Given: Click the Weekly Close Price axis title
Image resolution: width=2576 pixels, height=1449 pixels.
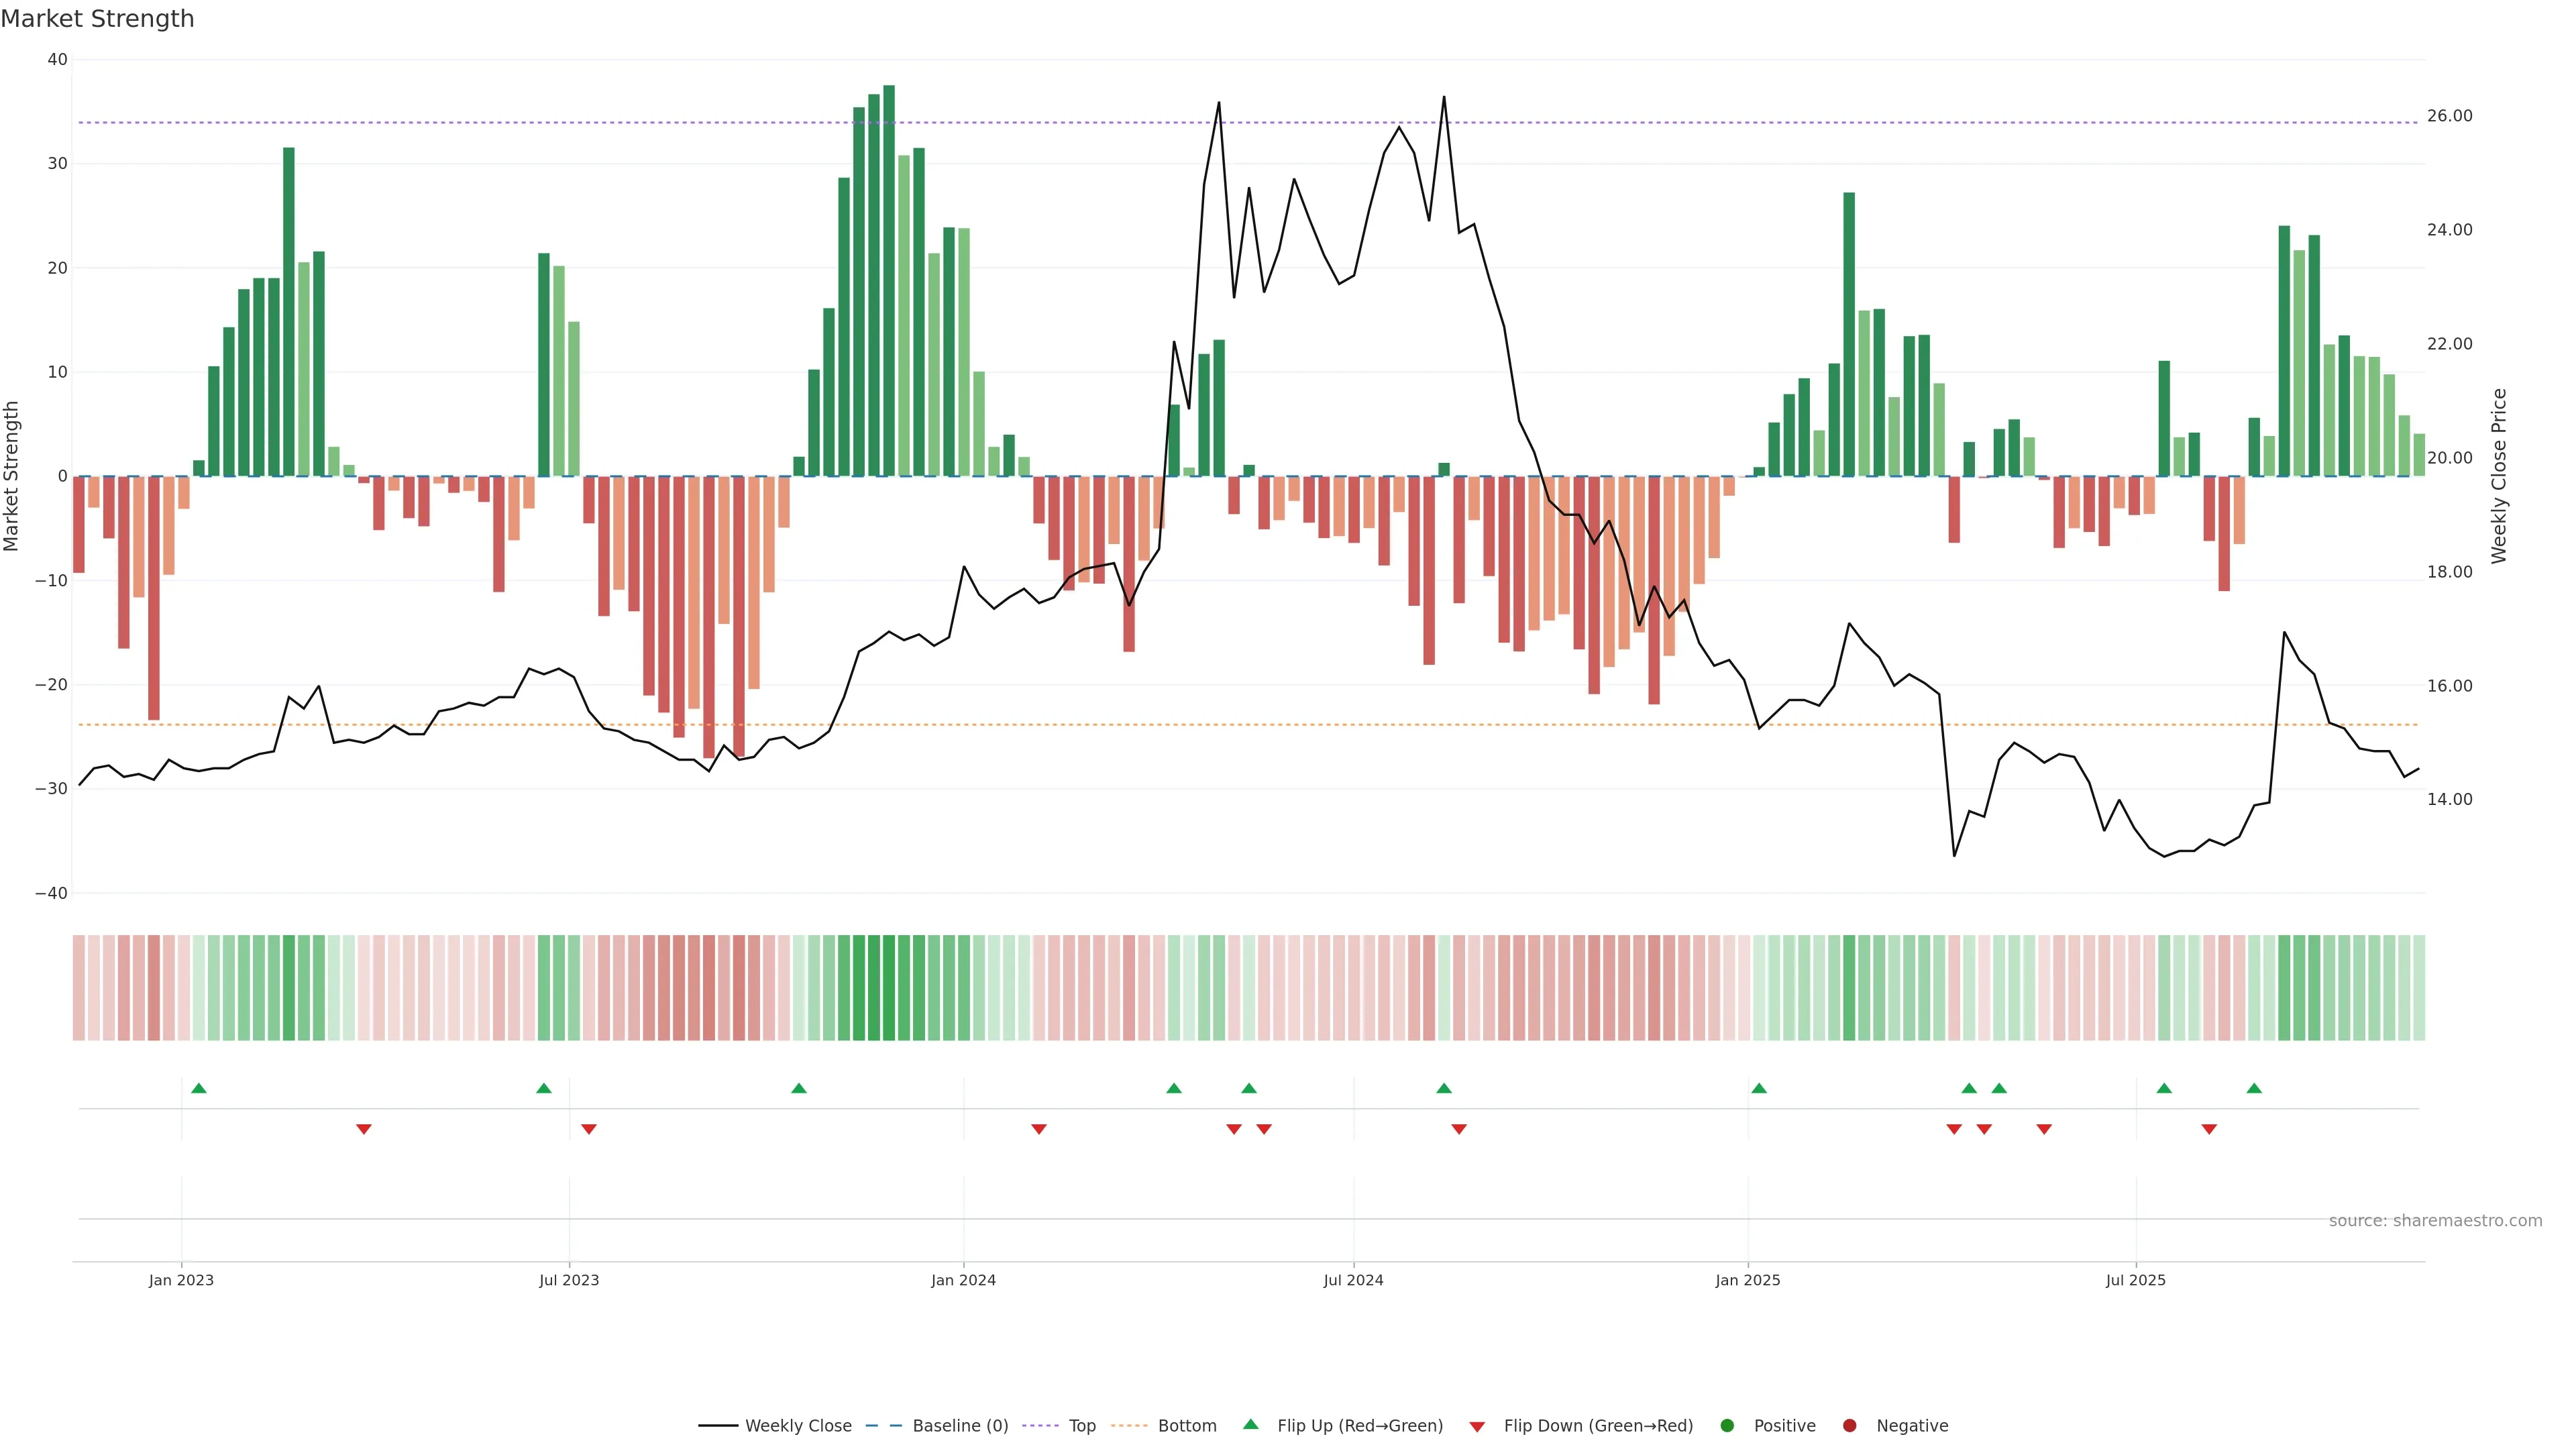Looking at the screenshot, I should coord(2499,476).
